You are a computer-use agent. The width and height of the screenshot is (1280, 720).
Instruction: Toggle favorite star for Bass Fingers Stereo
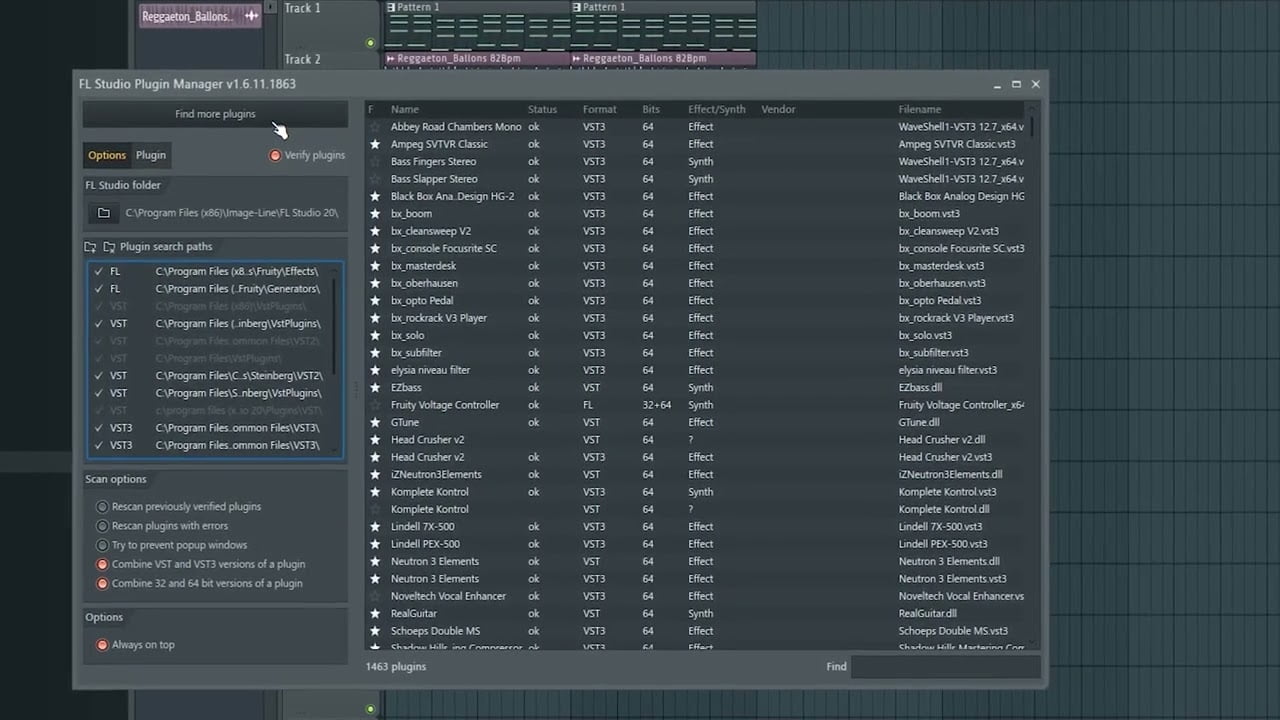(375, 162)
